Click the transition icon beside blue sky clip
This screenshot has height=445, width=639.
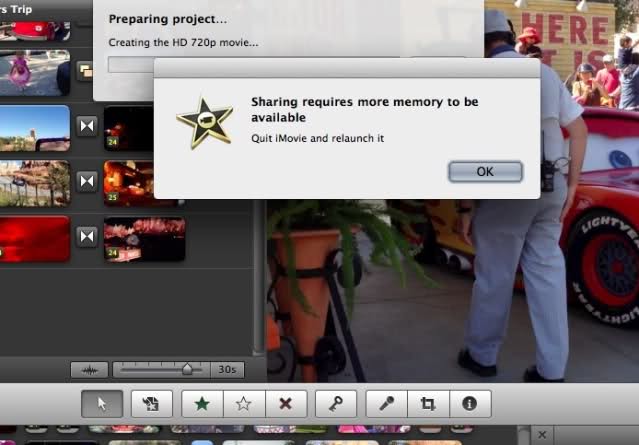[87, 126]
